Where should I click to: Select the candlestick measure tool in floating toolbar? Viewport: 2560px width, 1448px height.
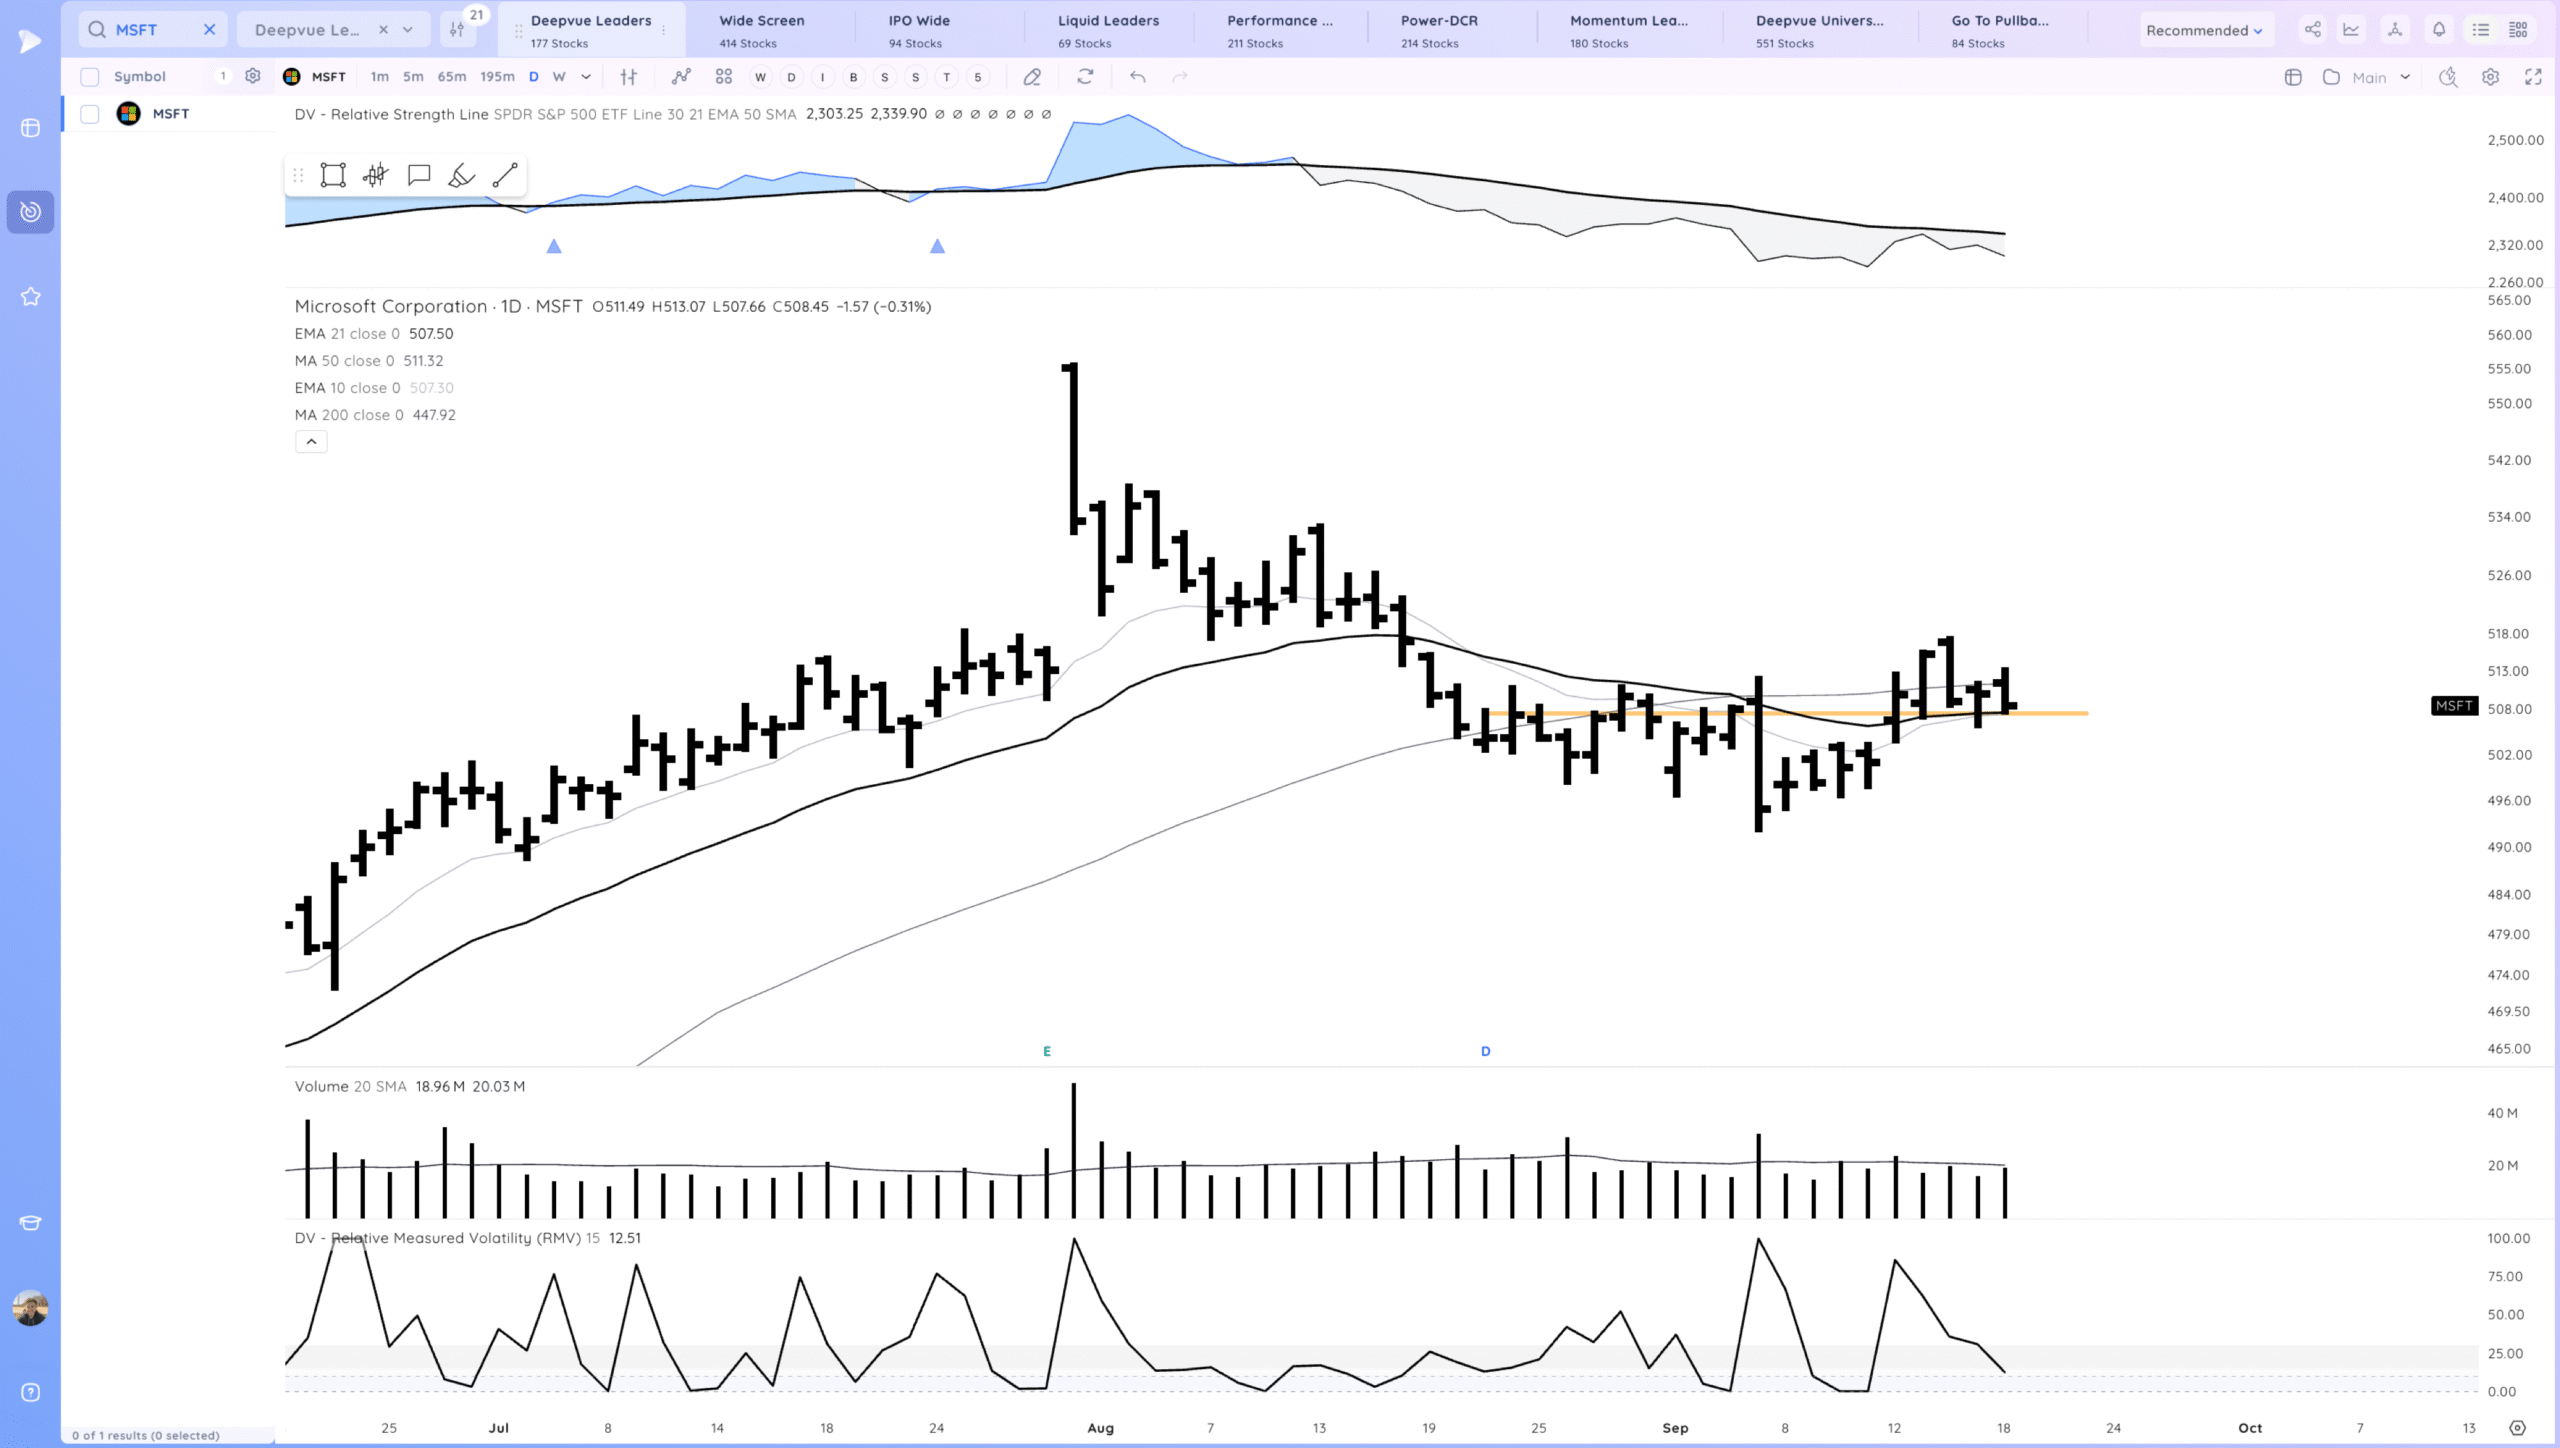click(376, 175)
